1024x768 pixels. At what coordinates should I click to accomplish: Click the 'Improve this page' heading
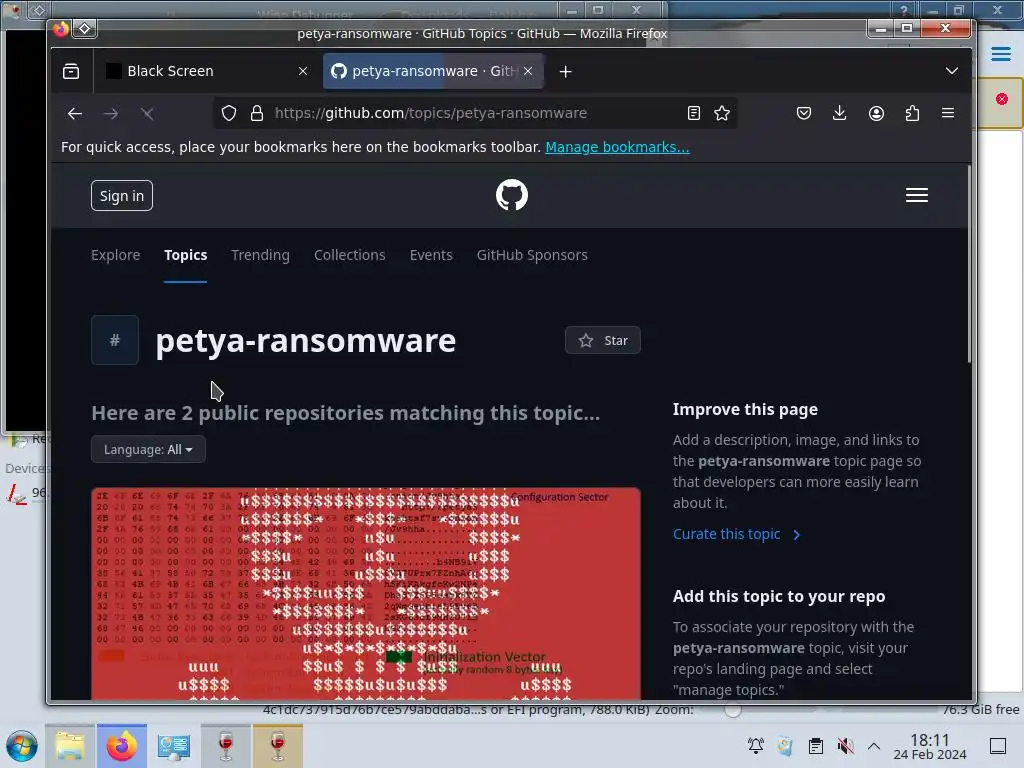coord(745,409)
